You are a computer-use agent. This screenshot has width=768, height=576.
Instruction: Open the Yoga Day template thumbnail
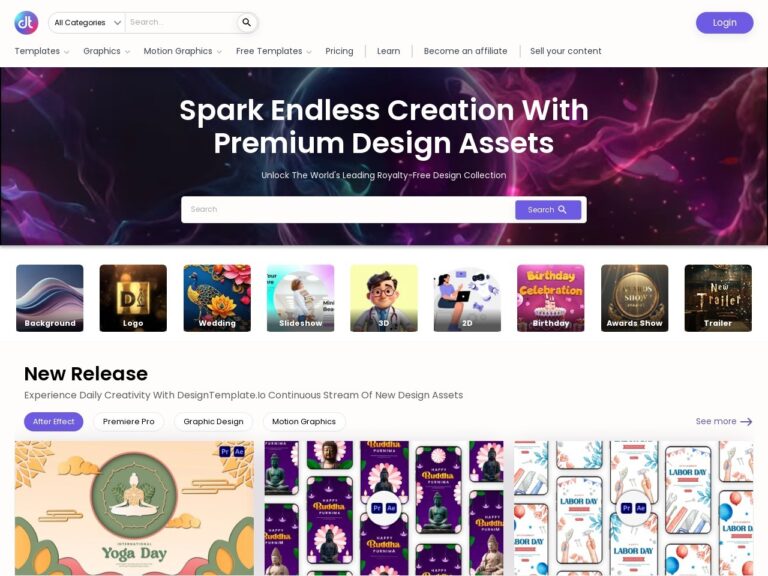[134, 508]
